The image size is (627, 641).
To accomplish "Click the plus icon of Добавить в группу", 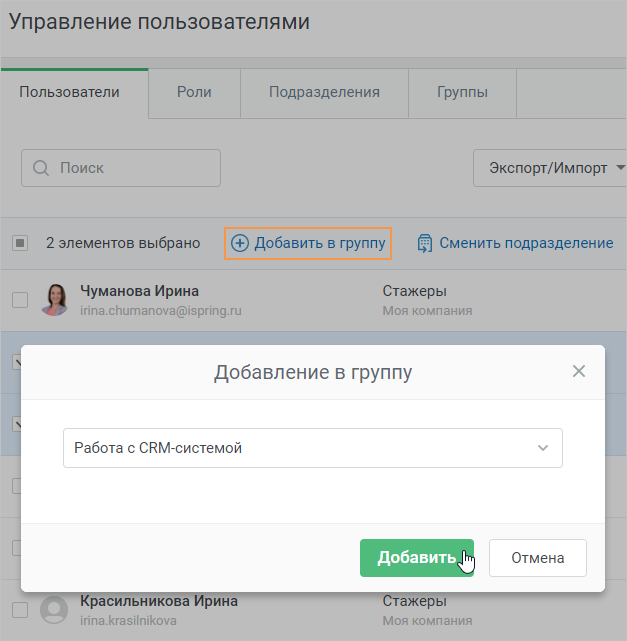I will 240,243.
